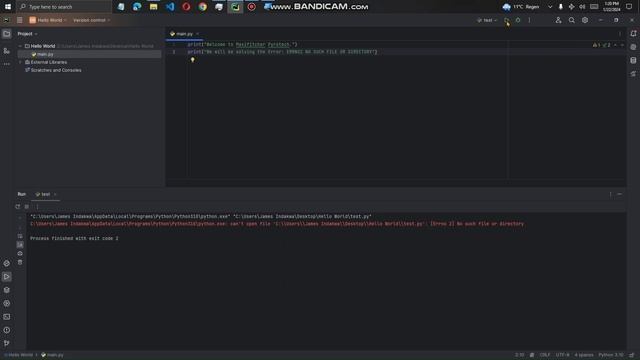Open the Python Packages tool window icon

(x=7, y=263)
